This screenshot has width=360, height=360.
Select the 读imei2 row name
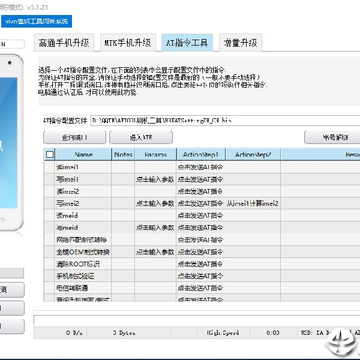point(68,191)
